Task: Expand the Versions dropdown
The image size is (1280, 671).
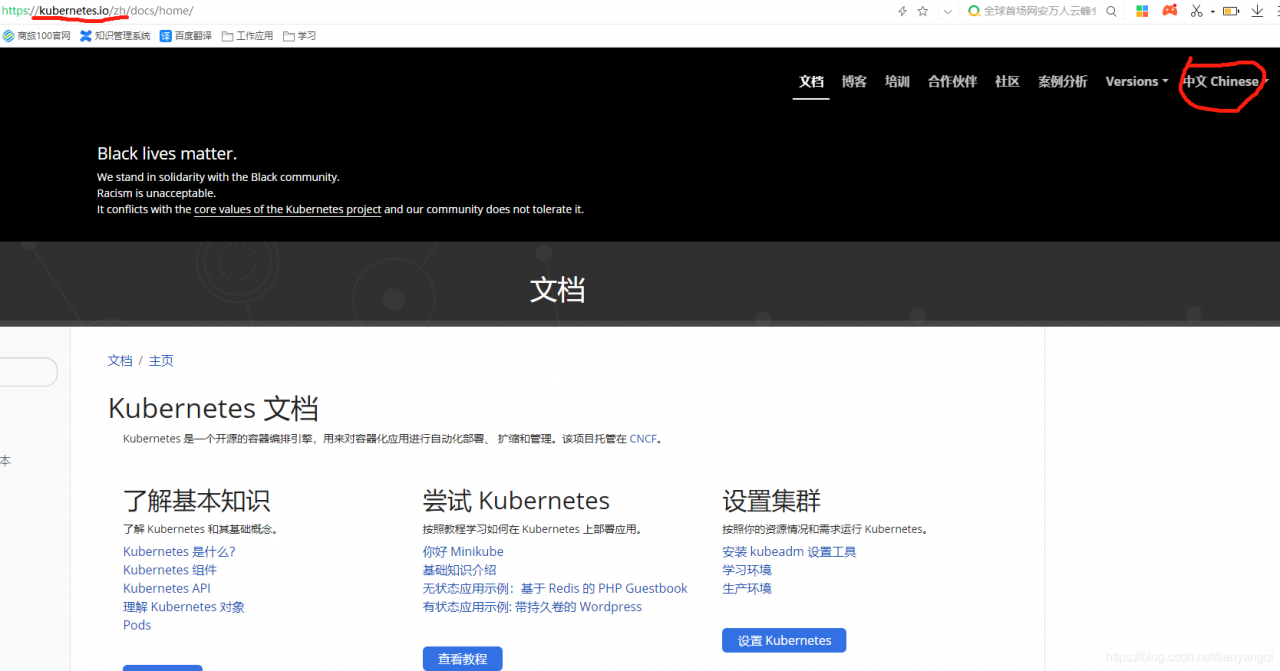Action: coord(1137,82)
